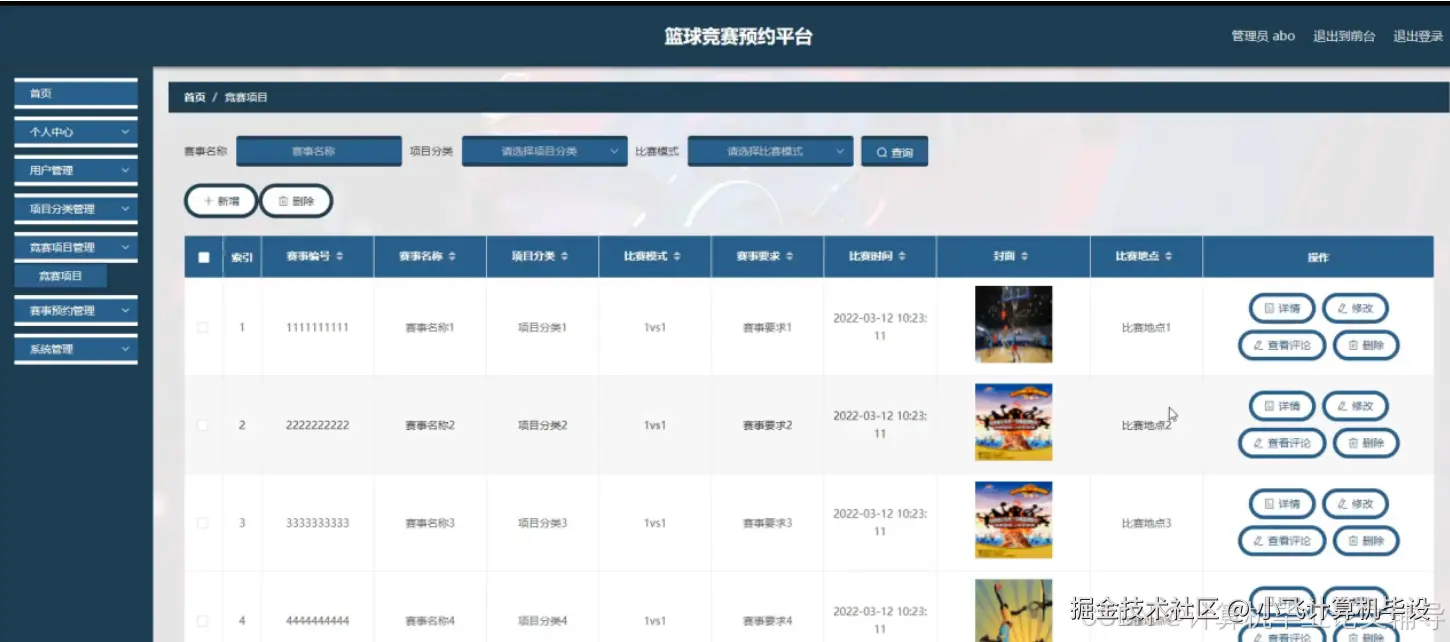Viewport: 1450px width, 642px height.
Task: Open the cover thumbnail of 赛事名称4
Action: 1013,611
